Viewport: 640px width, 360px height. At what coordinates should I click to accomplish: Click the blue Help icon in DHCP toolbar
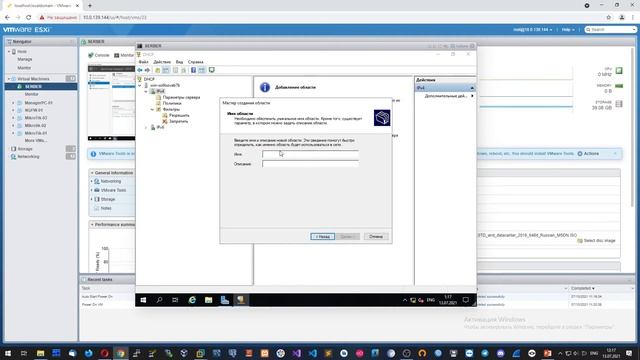point(193,70)
